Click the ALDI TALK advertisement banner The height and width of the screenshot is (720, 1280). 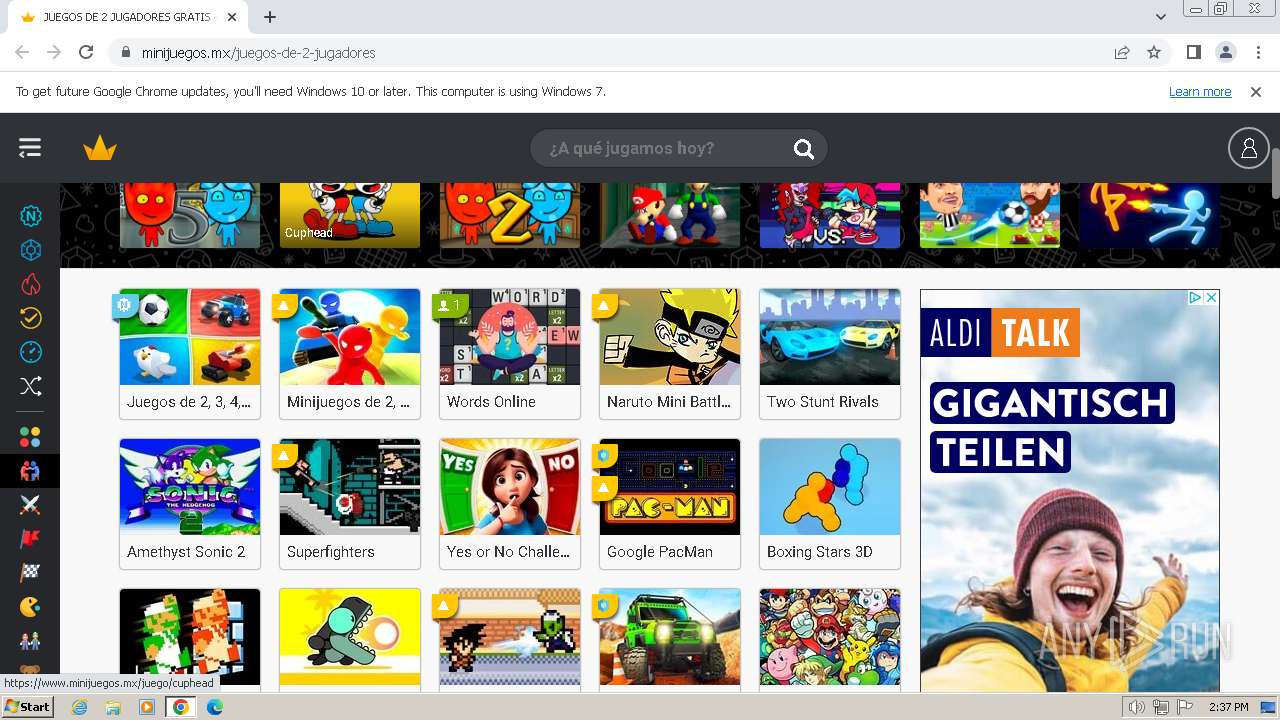point(1070,490)
